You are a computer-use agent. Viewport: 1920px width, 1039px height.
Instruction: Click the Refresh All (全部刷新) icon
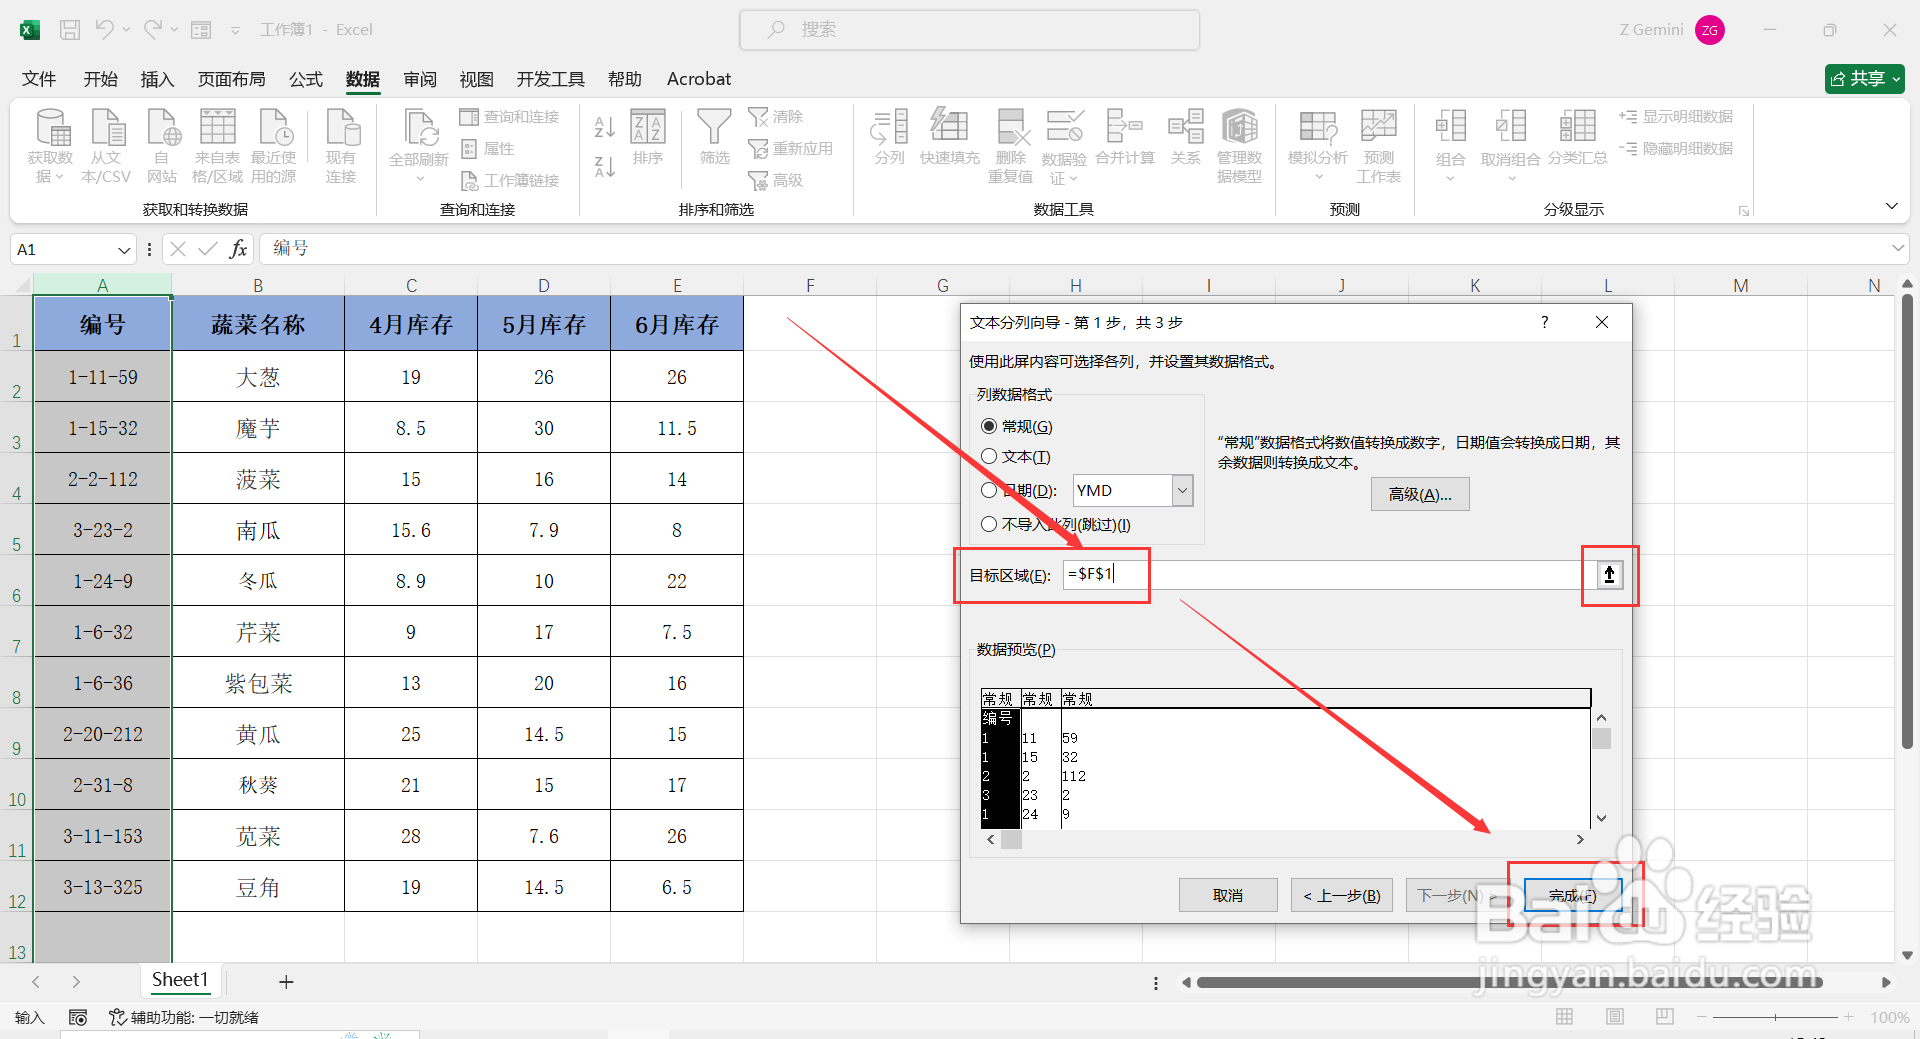(419, 143)
